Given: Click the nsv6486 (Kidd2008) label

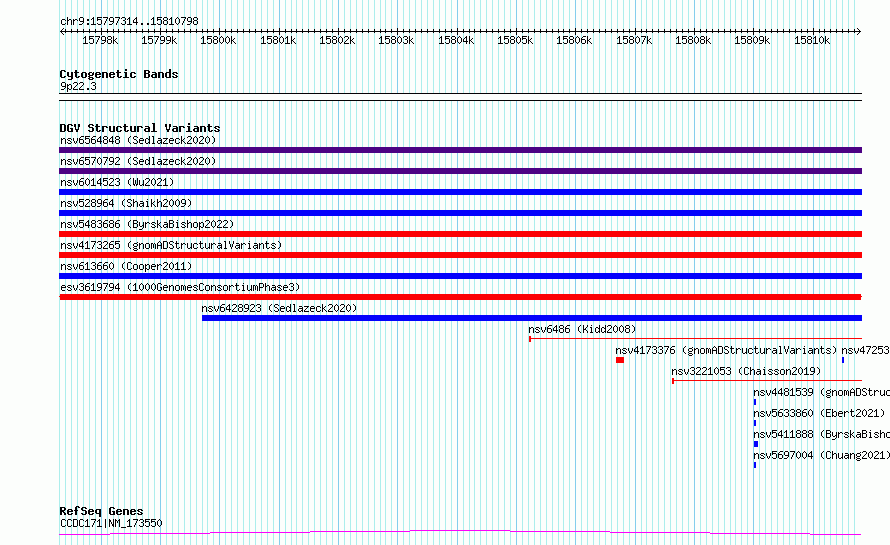Looking at the screenshot, I should click(x=582, y=329).
